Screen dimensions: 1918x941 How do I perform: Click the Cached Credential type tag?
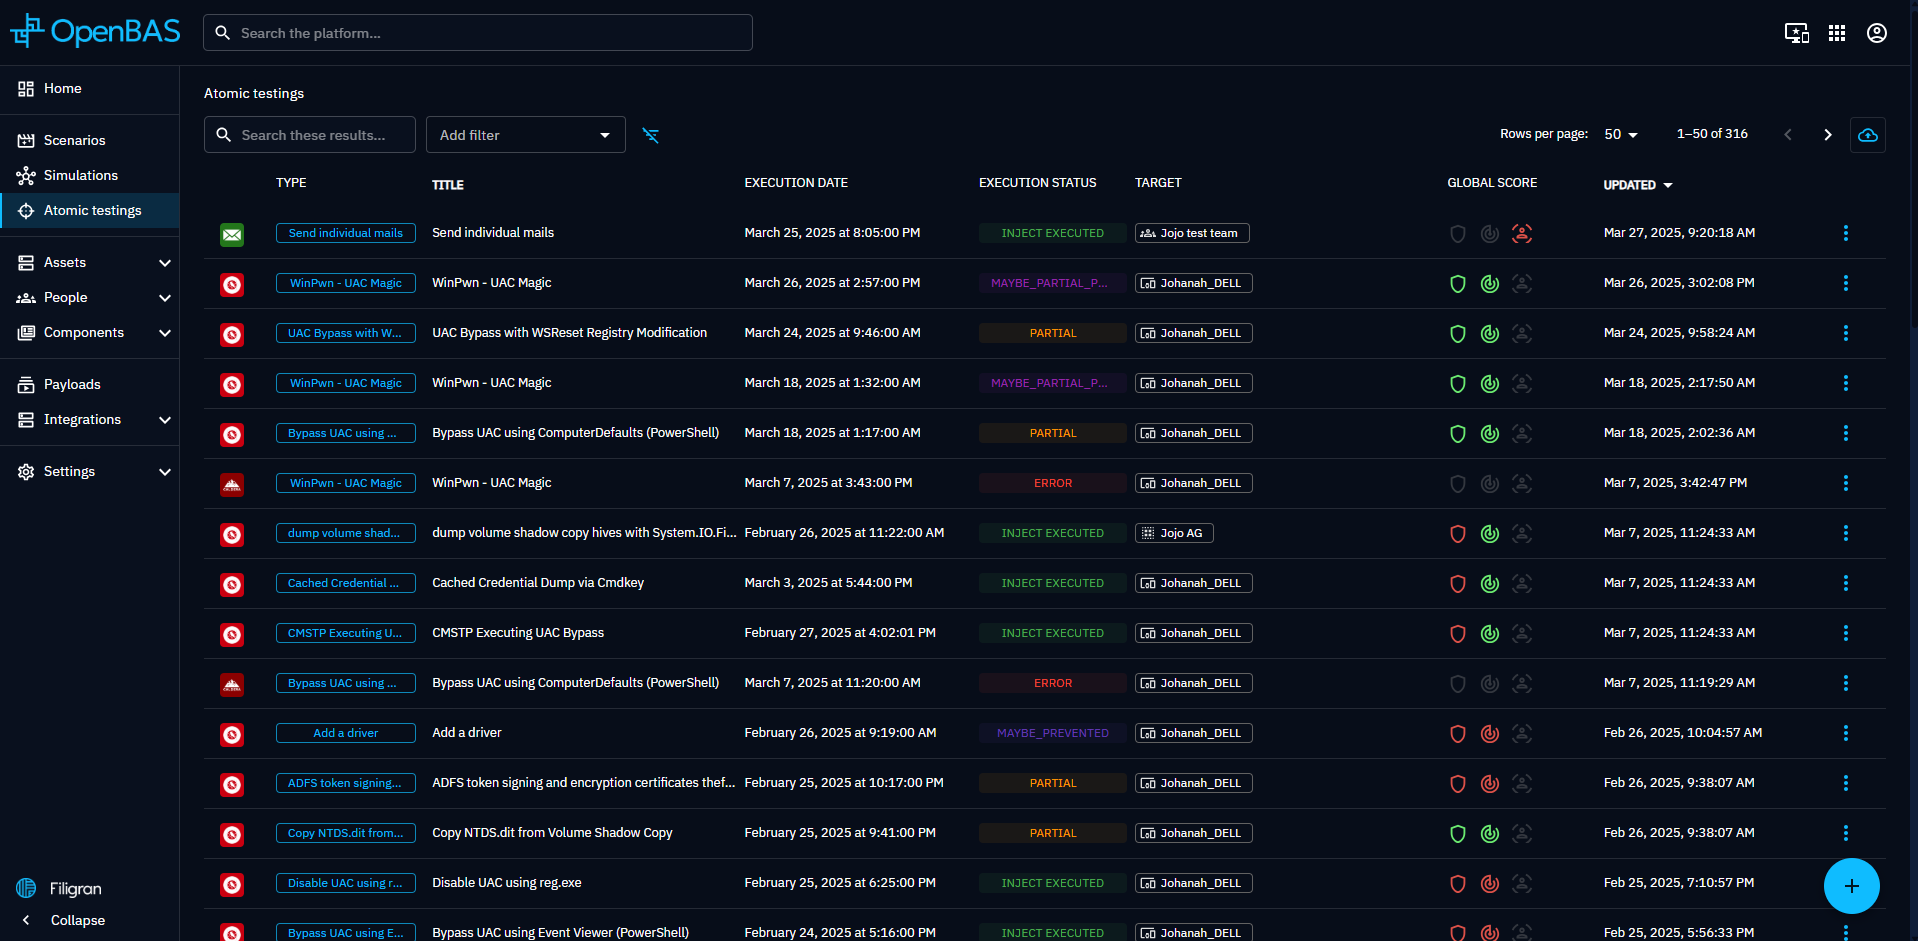click(x=345, y=583)
